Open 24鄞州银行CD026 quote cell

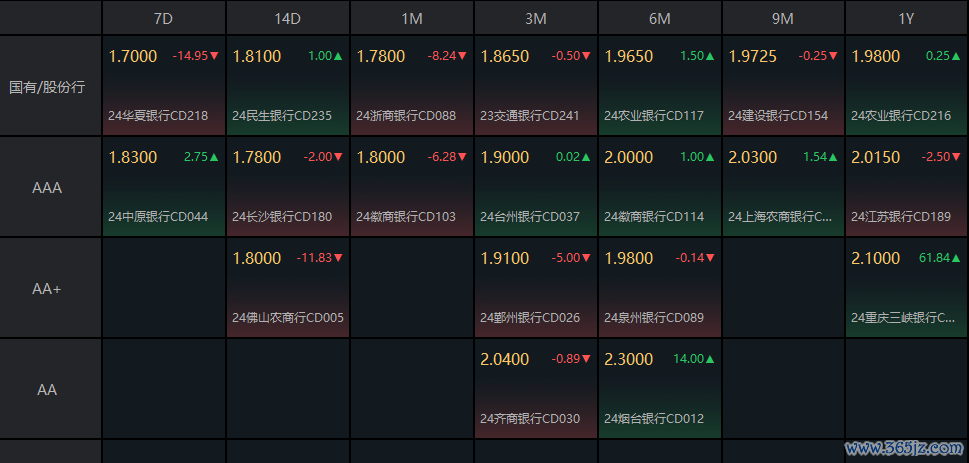(536, 288)
